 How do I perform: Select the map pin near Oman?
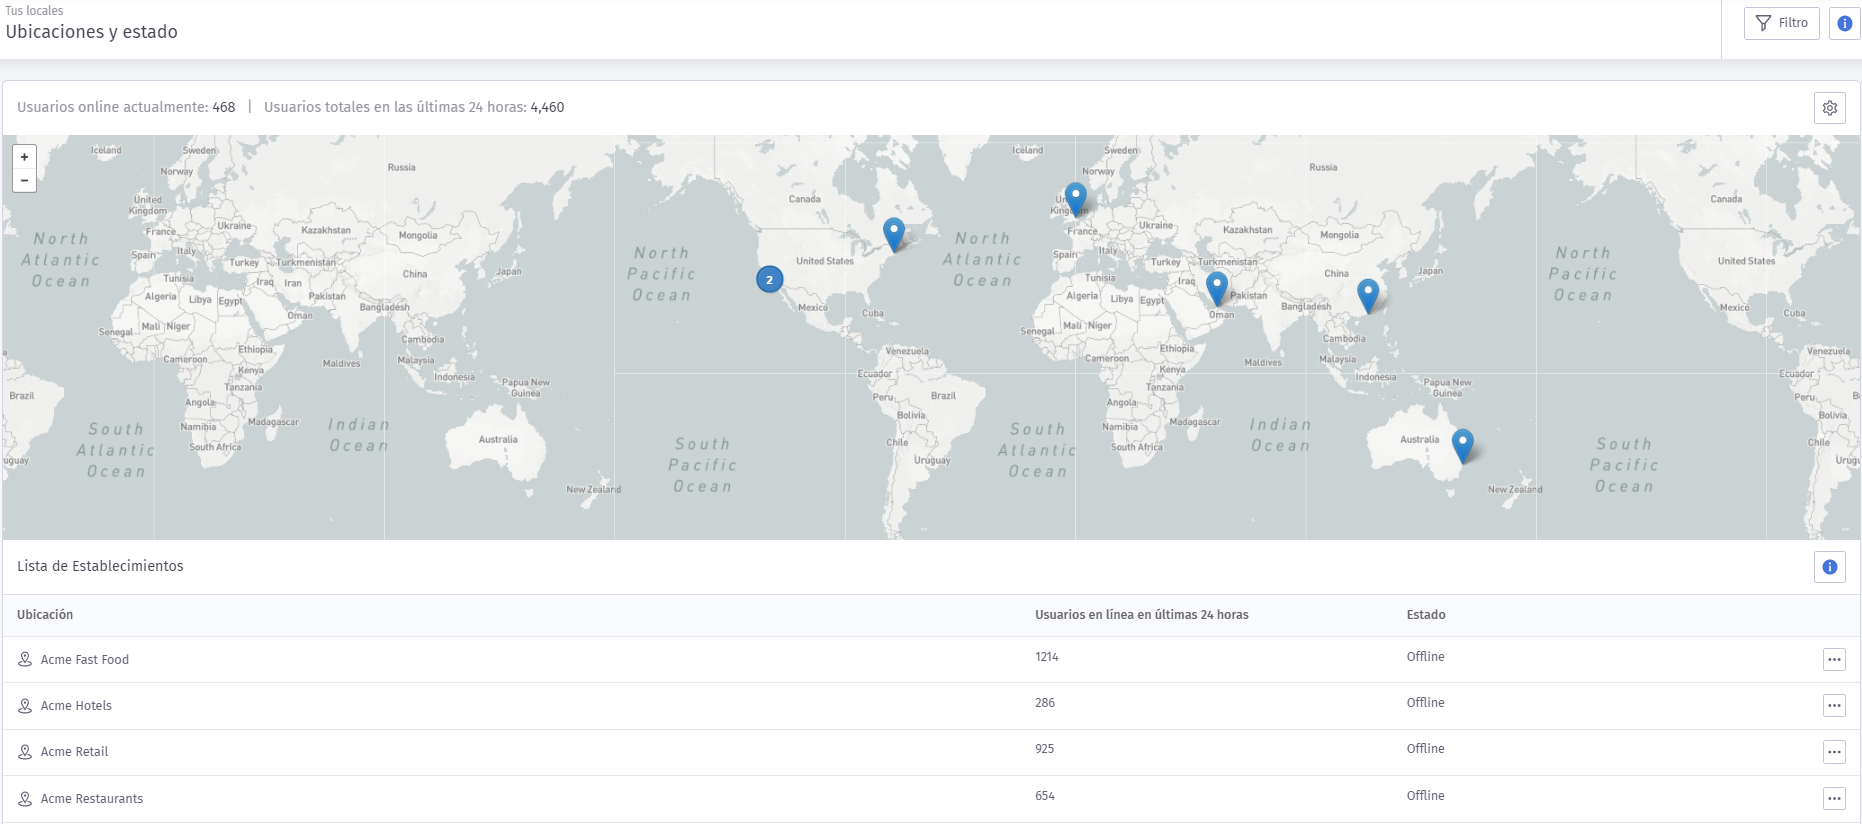(1217, 289)
